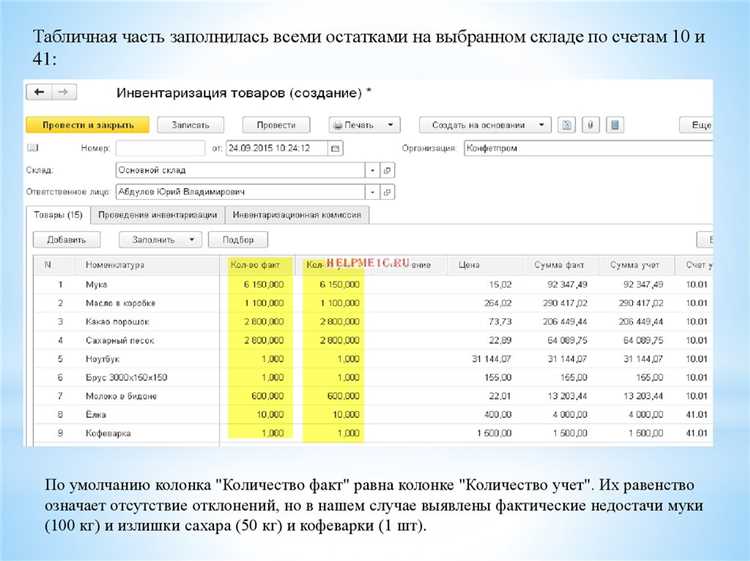The width and height of the screenshot is (750, 561).
Task: Click the forward arrow navigation button
Action: 64,92
